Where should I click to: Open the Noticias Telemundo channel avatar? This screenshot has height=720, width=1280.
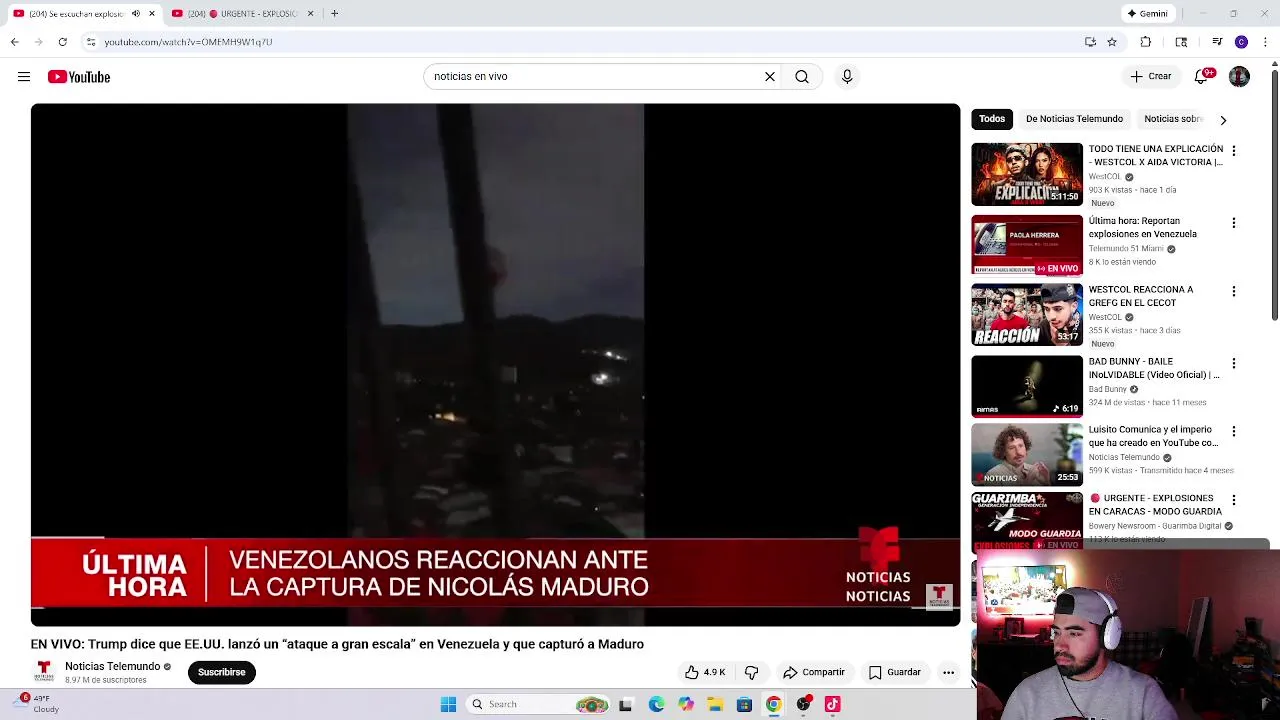[x=44, y=671]
